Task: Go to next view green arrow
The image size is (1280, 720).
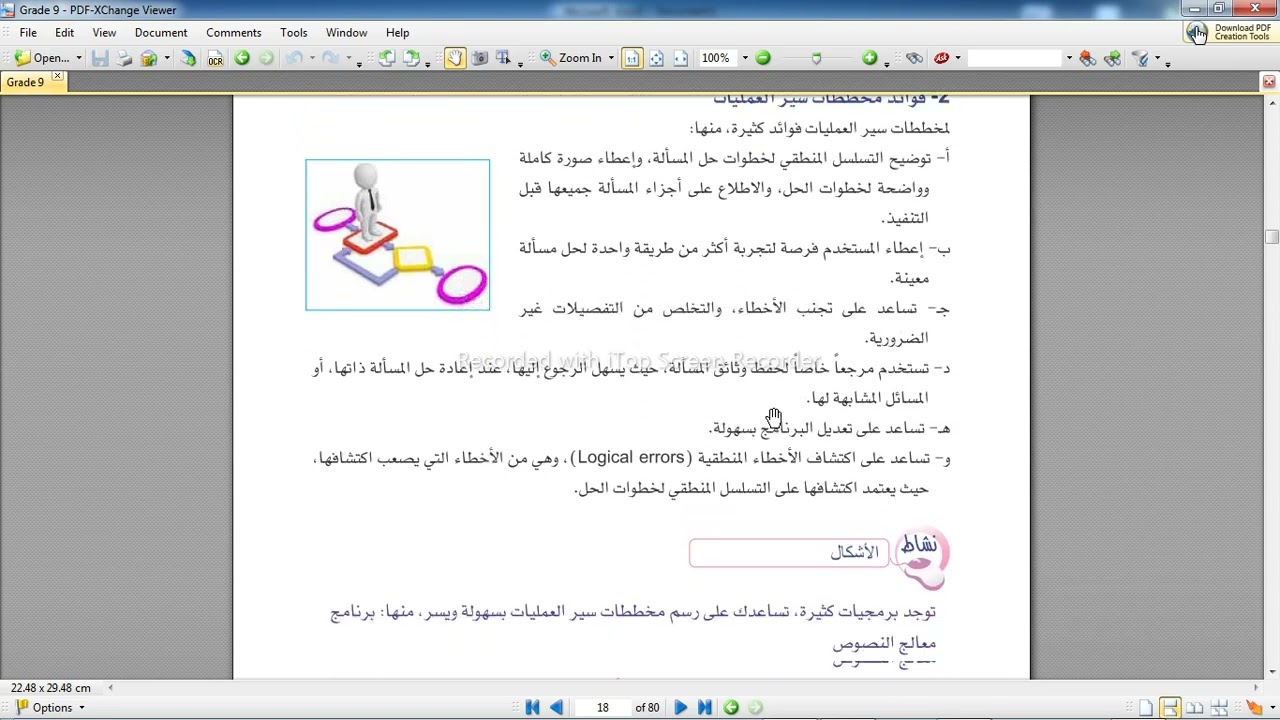Action: (266, 58)
